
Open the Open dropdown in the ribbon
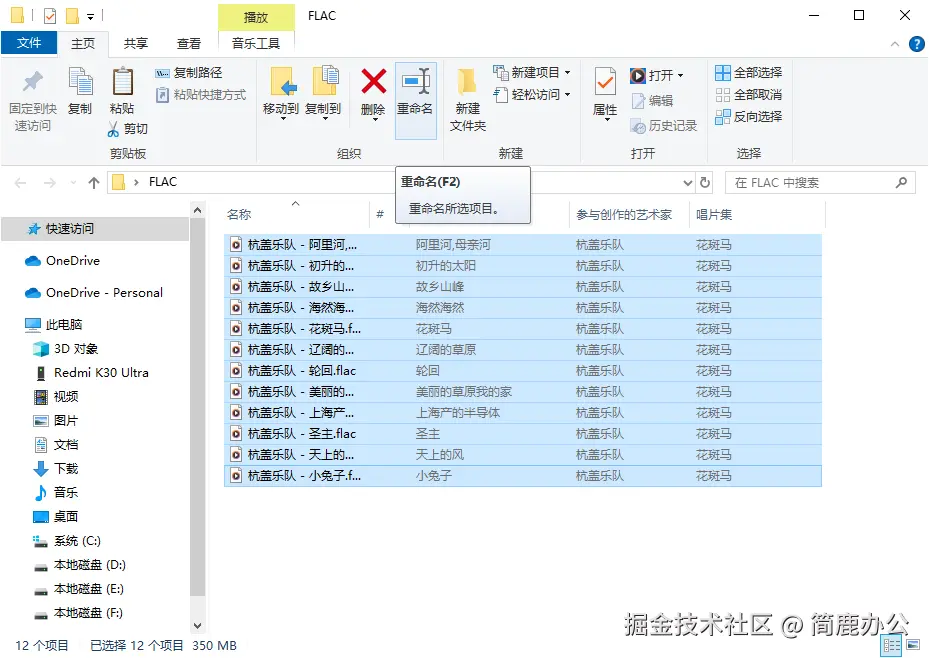656,75
